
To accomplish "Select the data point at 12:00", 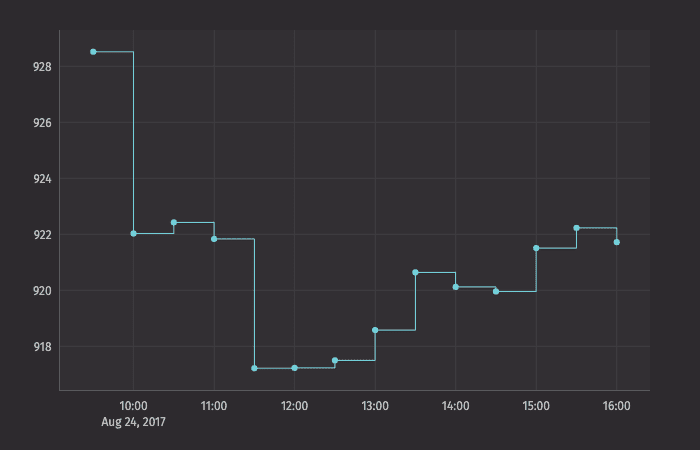I will pos(294,368).
